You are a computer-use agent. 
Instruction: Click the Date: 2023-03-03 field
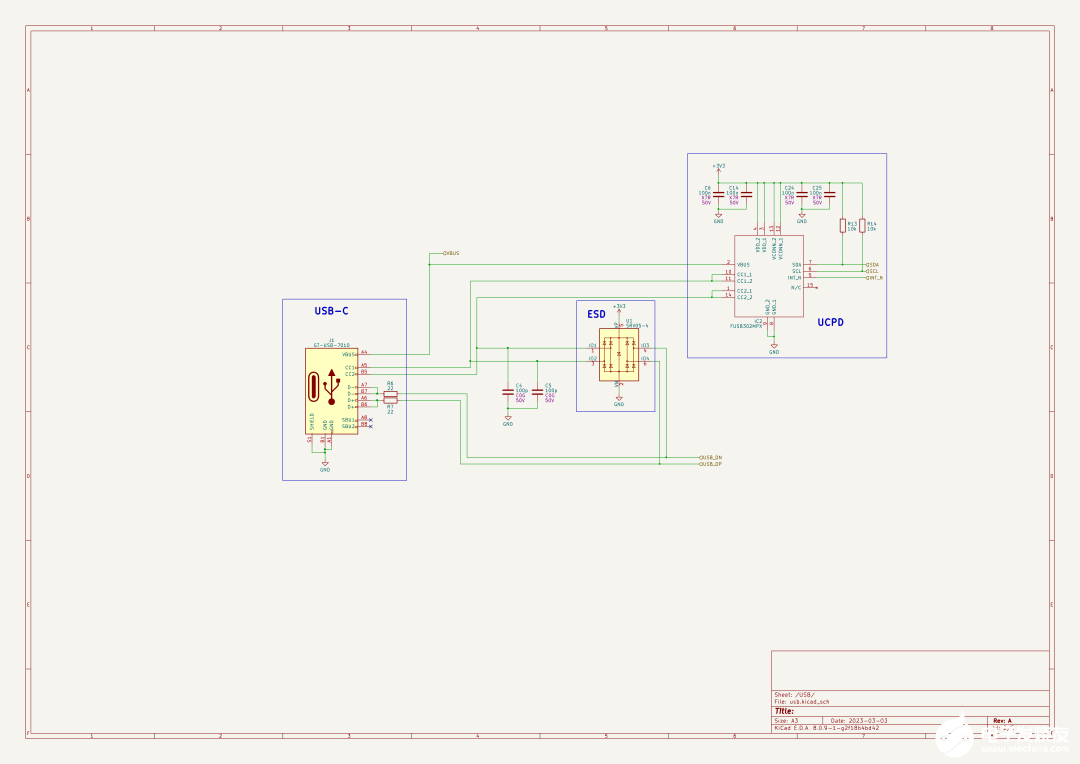[859, 721]
